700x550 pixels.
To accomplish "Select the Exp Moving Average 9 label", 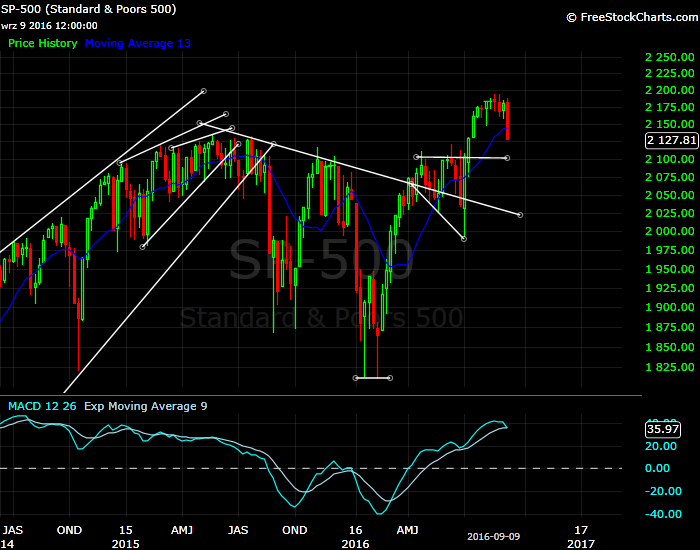I will pyautogui.click(x=146, y=406).
